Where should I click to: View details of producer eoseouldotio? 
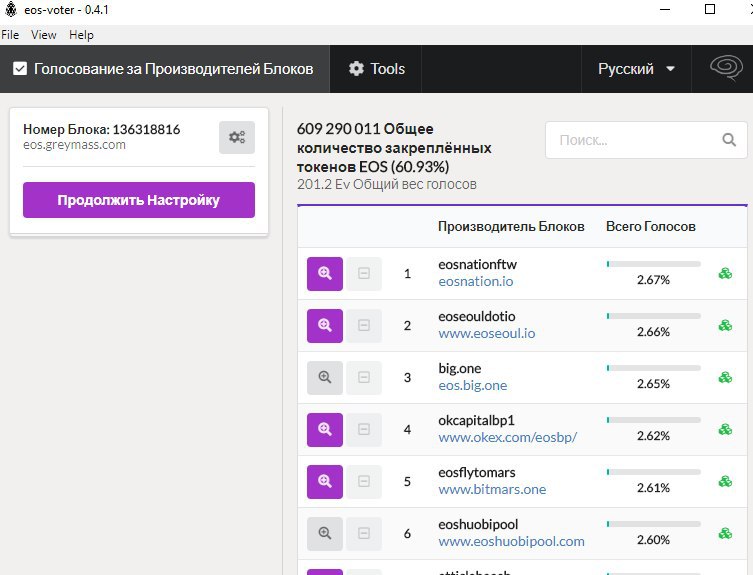[325, 326]
